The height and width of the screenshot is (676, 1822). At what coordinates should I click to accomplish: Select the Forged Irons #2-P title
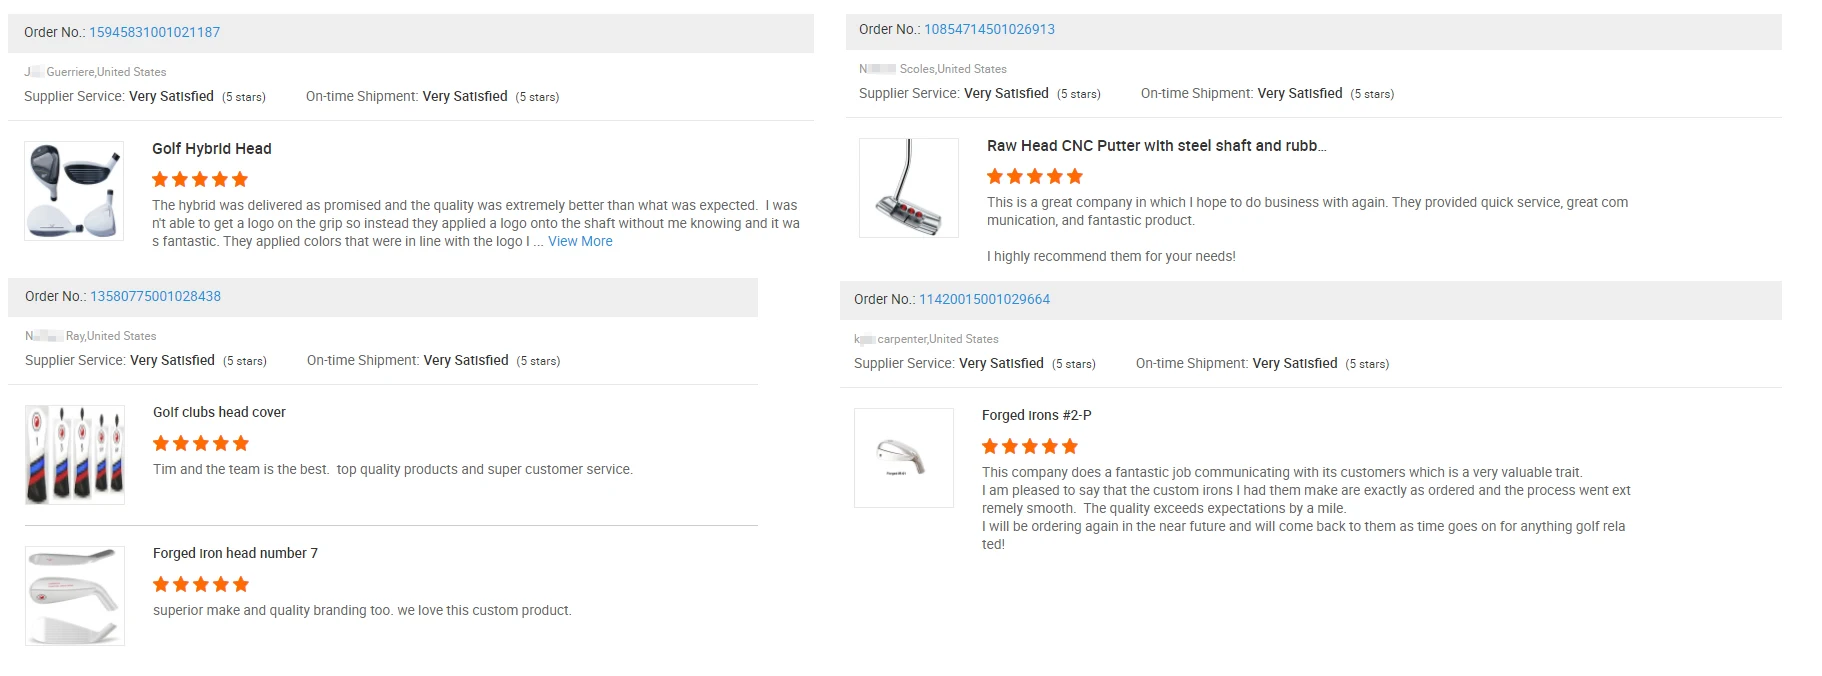1036,415
